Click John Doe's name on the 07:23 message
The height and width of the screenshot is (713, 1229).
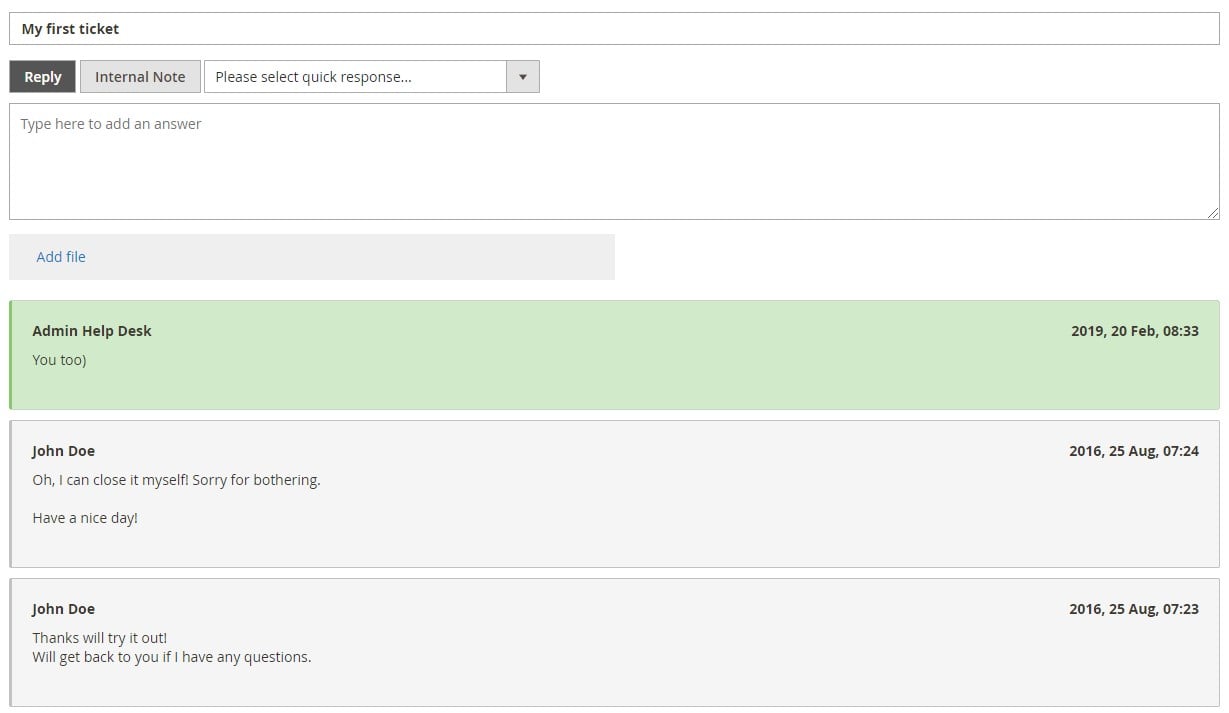[x=64, y=609]
